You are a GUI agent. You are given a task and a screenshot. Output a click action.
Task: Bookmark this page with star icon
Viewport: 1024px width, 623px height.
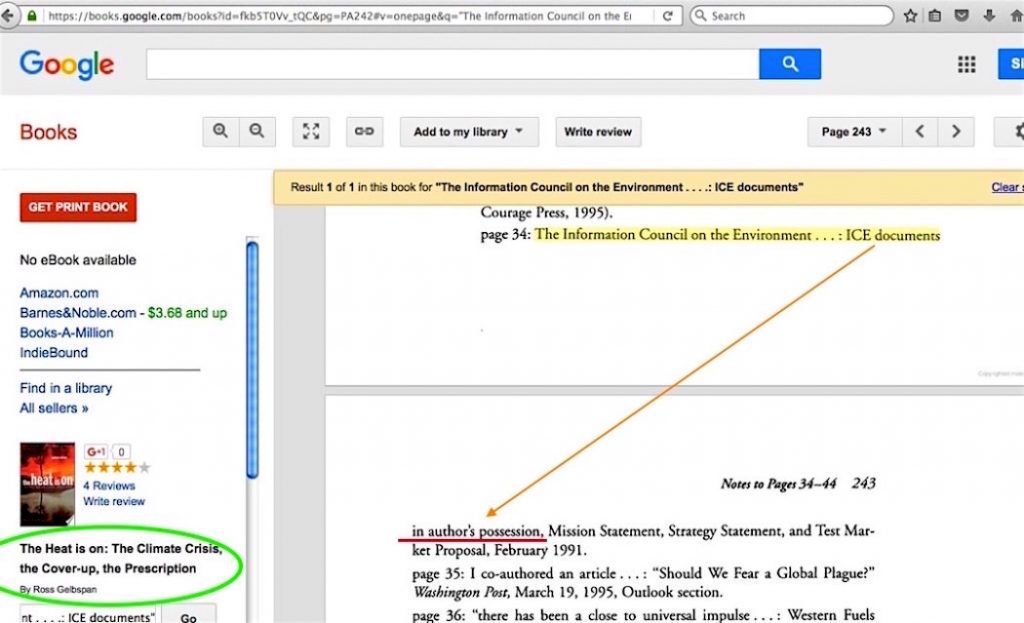tap(910, 16)
